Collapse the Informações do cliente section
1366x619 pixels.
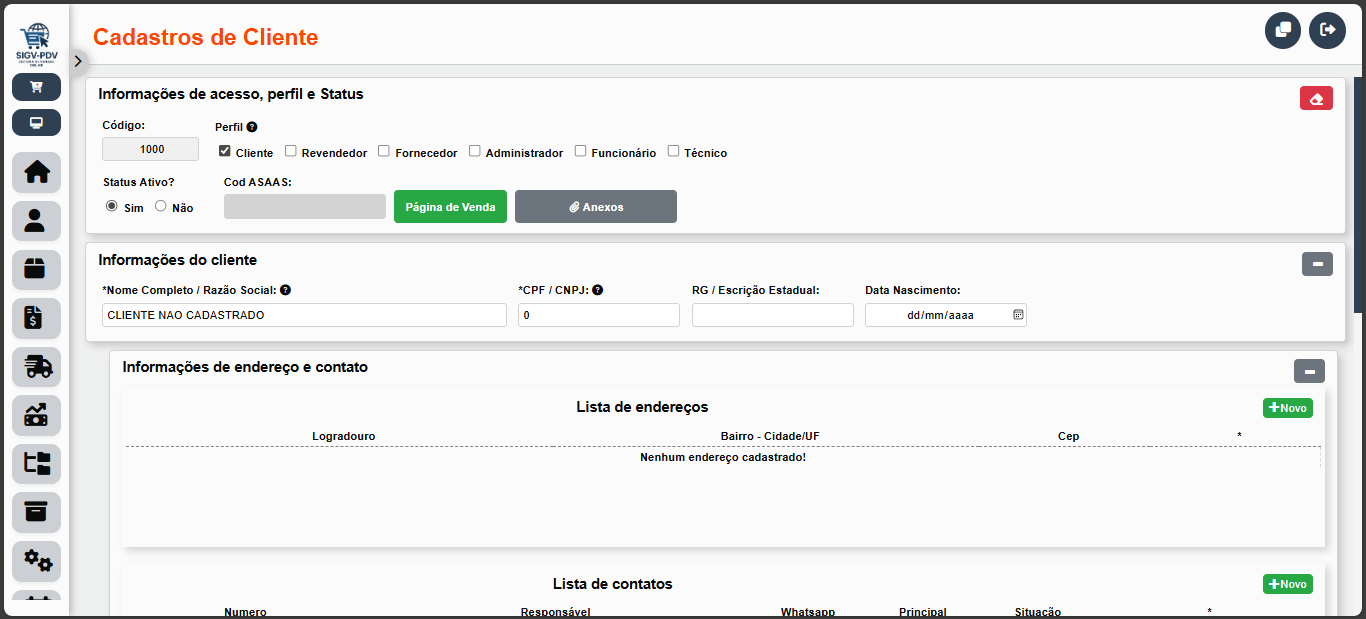point(1317,264)
